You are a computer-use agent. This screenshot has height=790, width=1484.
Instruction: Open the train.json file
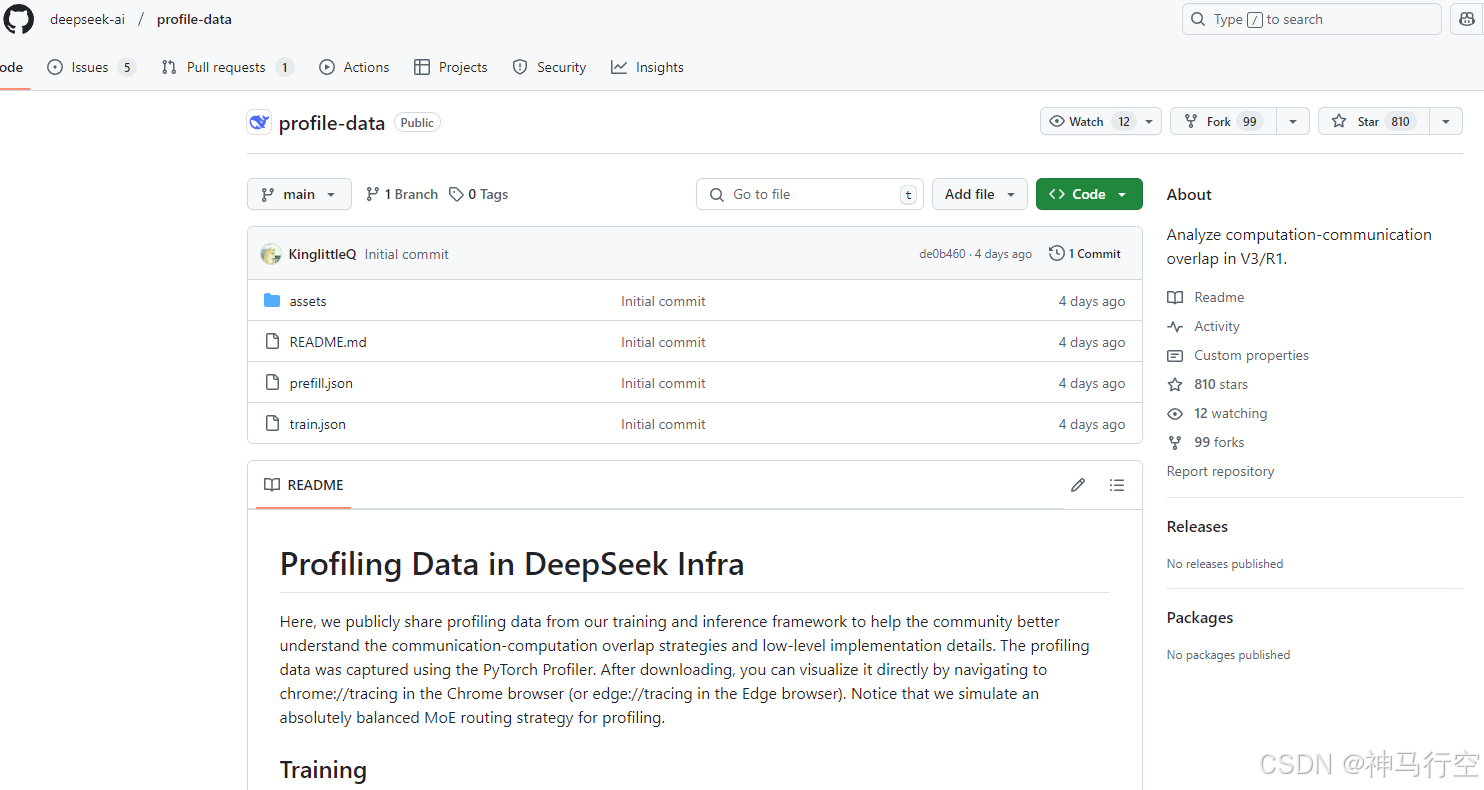click(318, 424)
